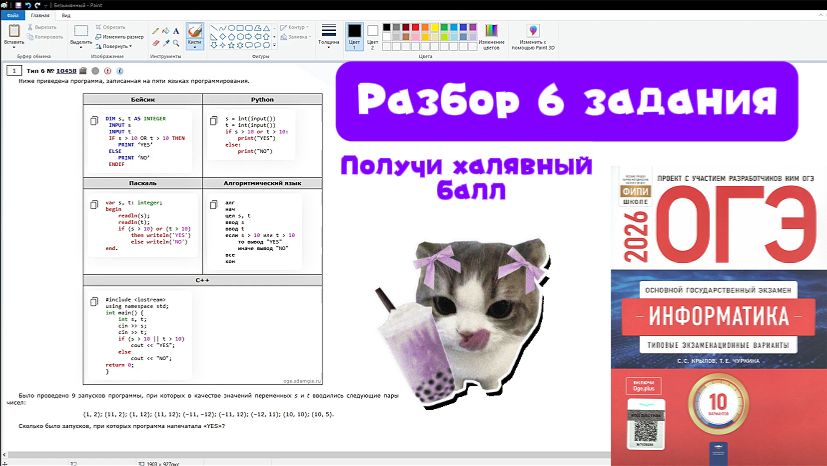The image size is (827, 466).
Task: Activate Color 2 (Цвет 2) button
Action: [x=372, y=36]
